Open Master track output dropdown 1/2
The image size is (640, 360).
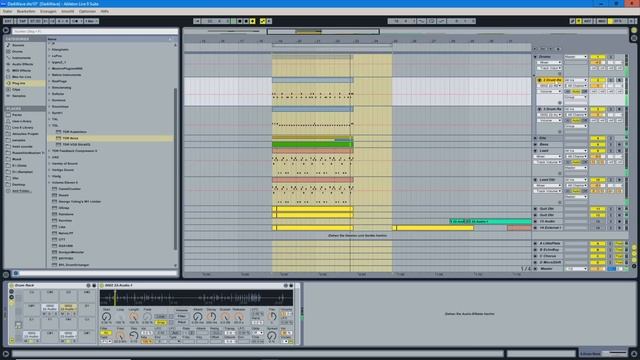[x=576, y=269]
